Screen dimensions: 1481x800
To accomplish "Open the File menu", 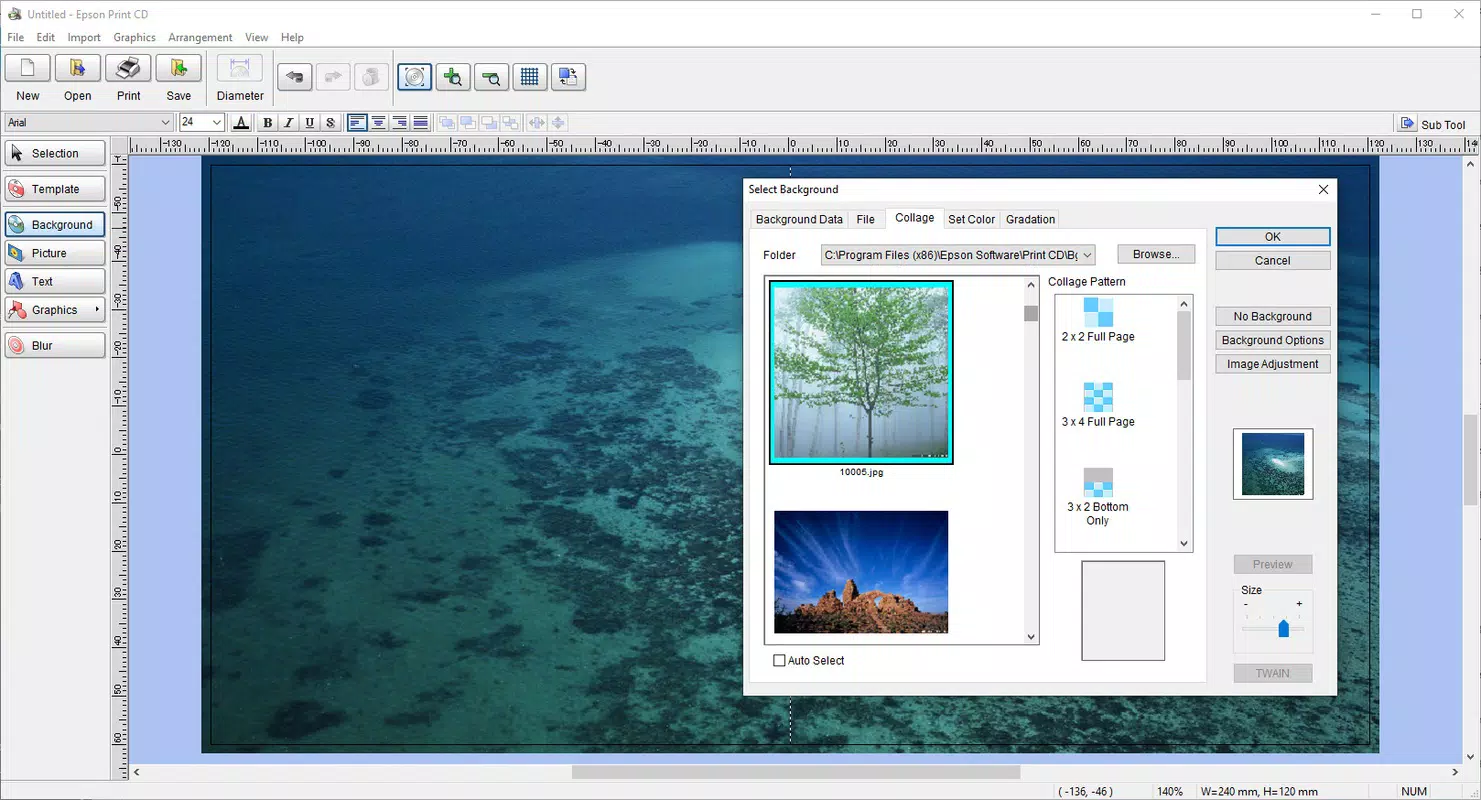I will pos(16,37).
